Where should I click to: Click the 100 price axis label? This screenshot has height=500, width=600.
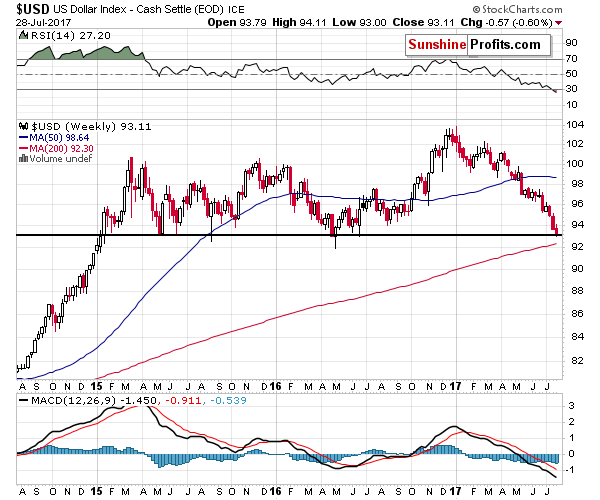tap(574, 164)
